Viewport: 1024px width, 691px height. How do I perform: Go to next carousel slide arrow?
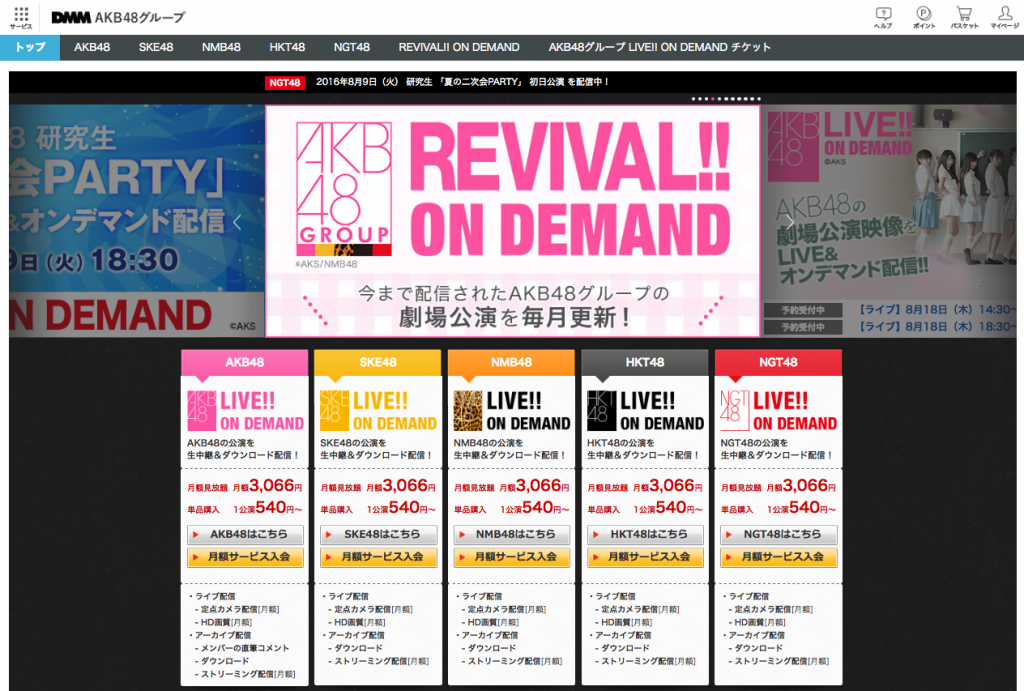pyautogui.click(x=790, y=222)
